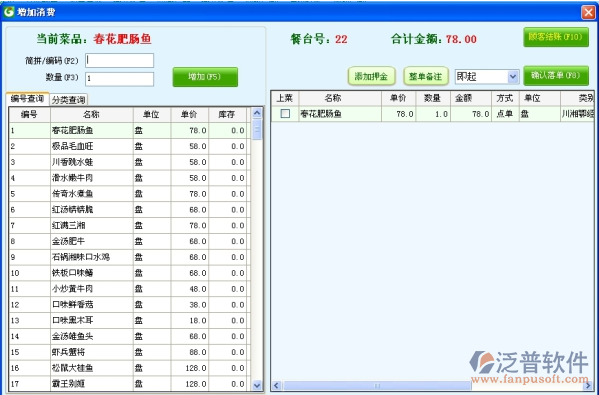Close the 增加消费 dialog window

pyautogui.click(x=588, y=12)
